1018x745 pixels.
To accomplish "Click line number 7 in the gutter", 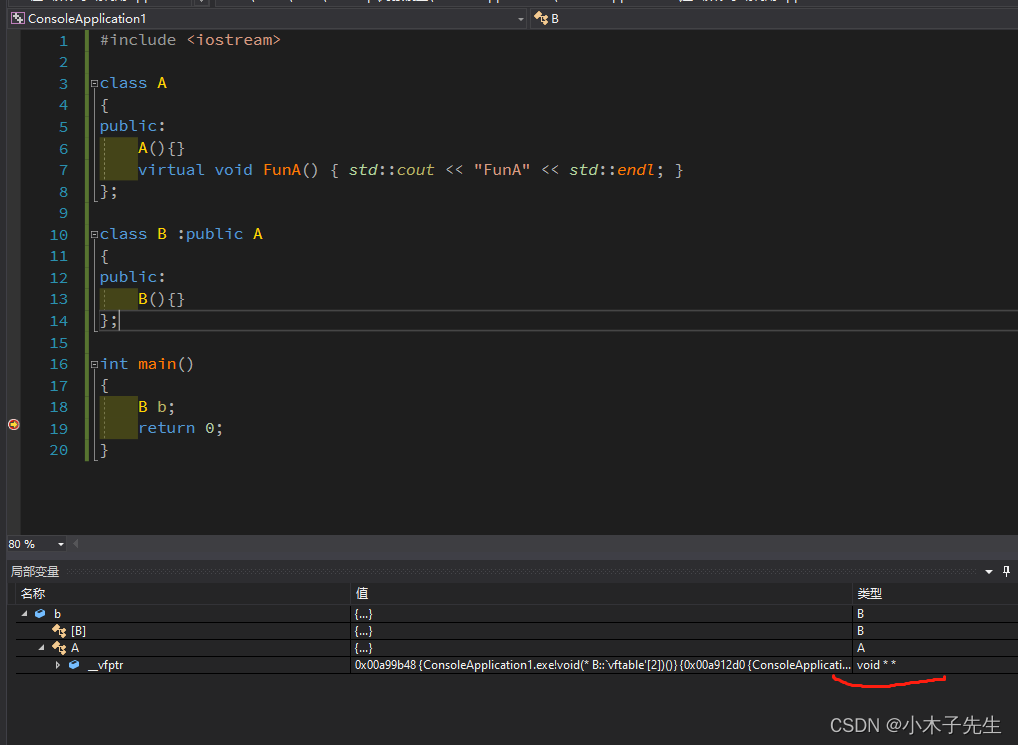I will [64, 171].
